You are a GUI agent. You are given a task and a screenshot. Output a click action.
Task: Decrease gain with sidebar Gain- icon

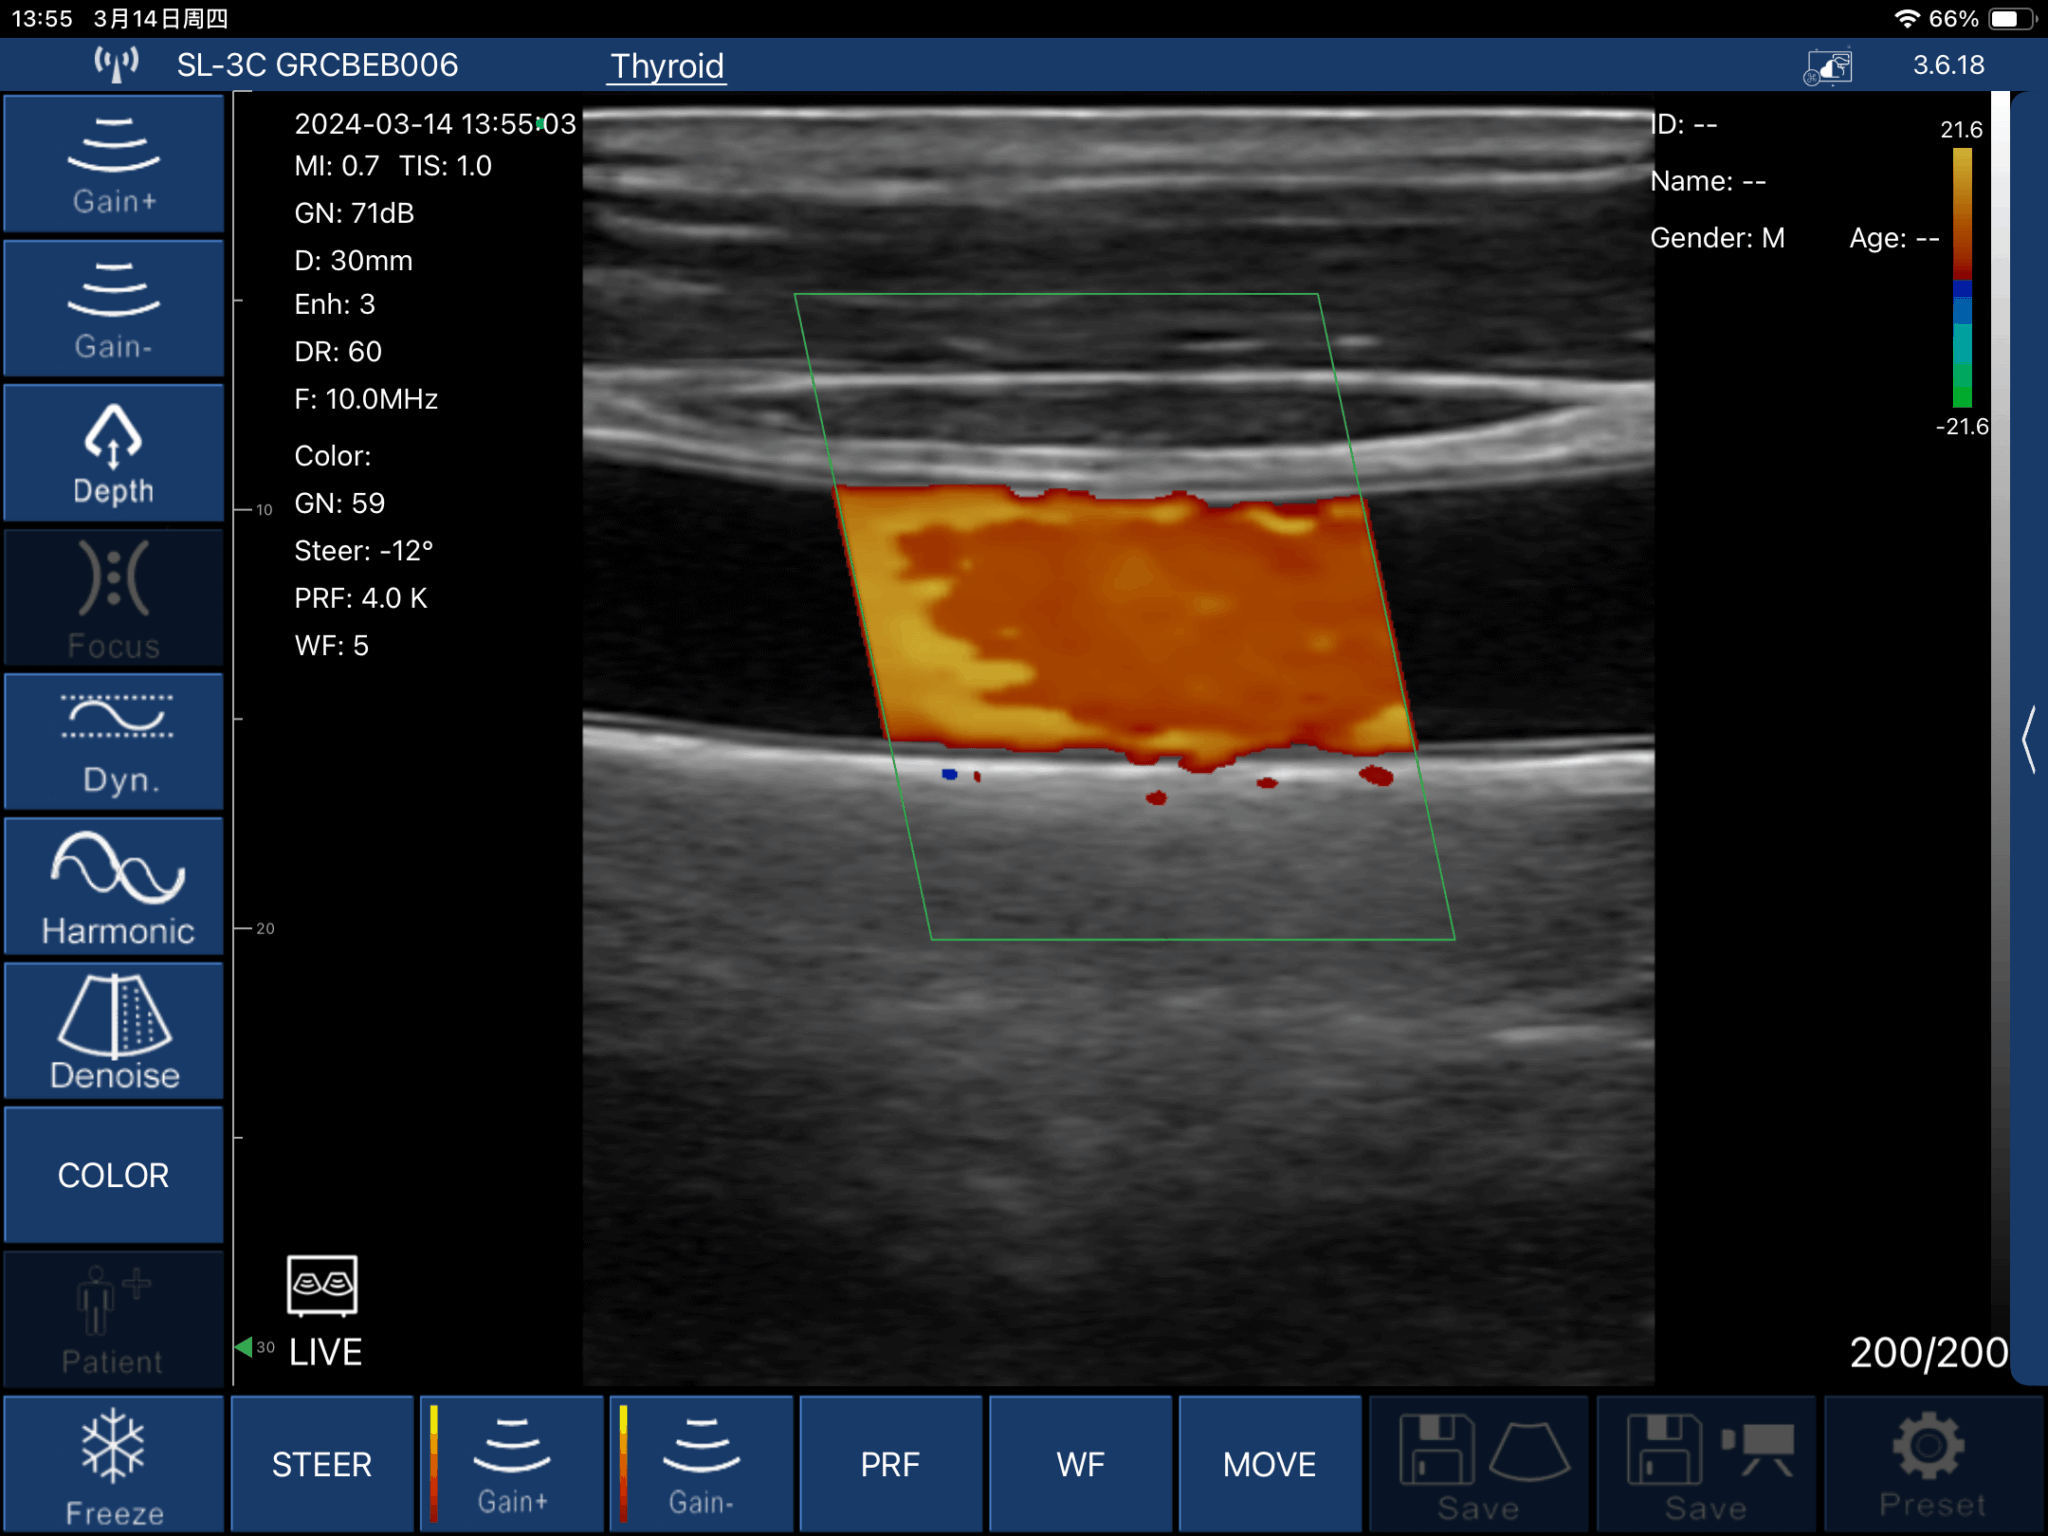[x=113, y=307]
